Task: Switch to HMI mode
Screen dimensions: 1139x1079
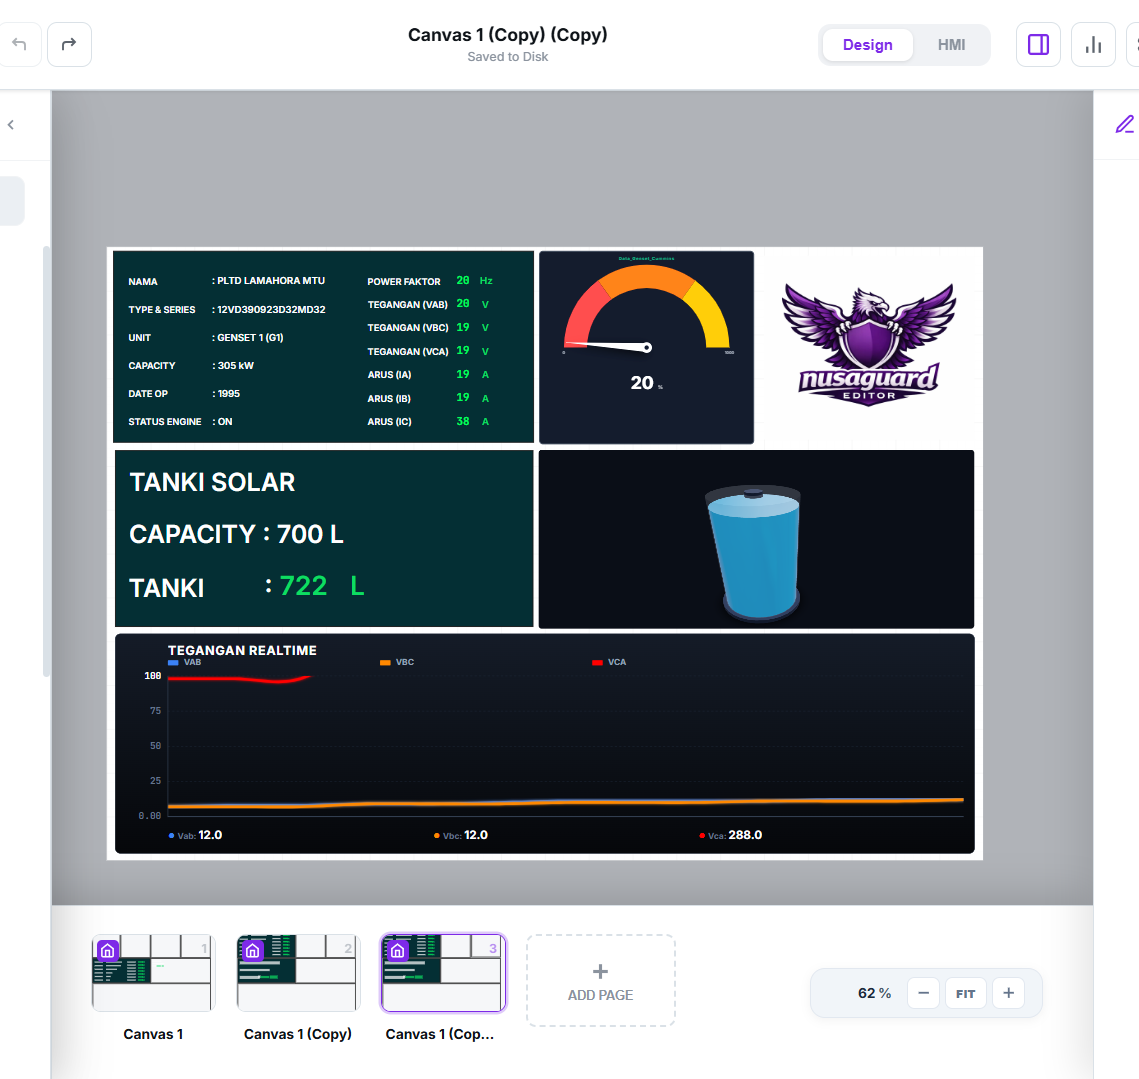Action: [951, 45]
